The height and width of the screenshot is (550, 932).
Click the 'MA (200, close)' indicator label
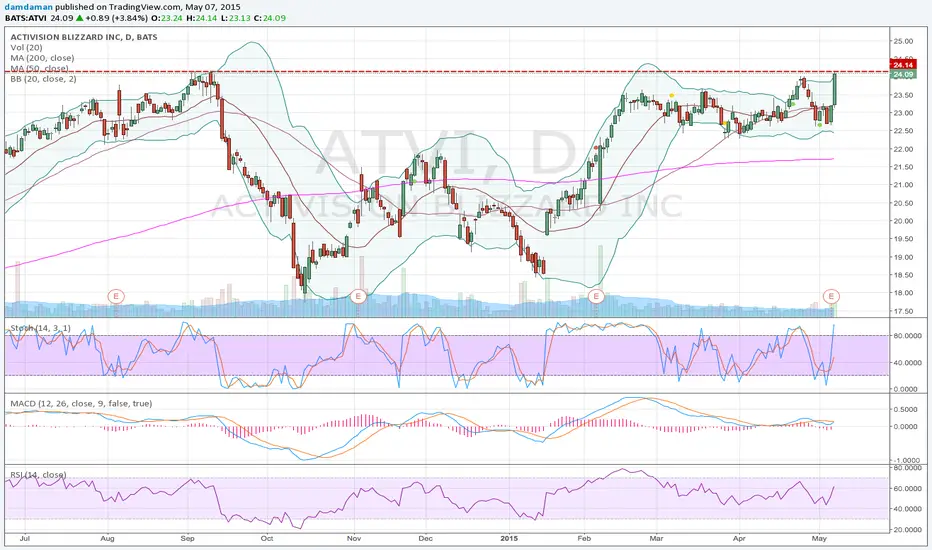tap(42, 58)
